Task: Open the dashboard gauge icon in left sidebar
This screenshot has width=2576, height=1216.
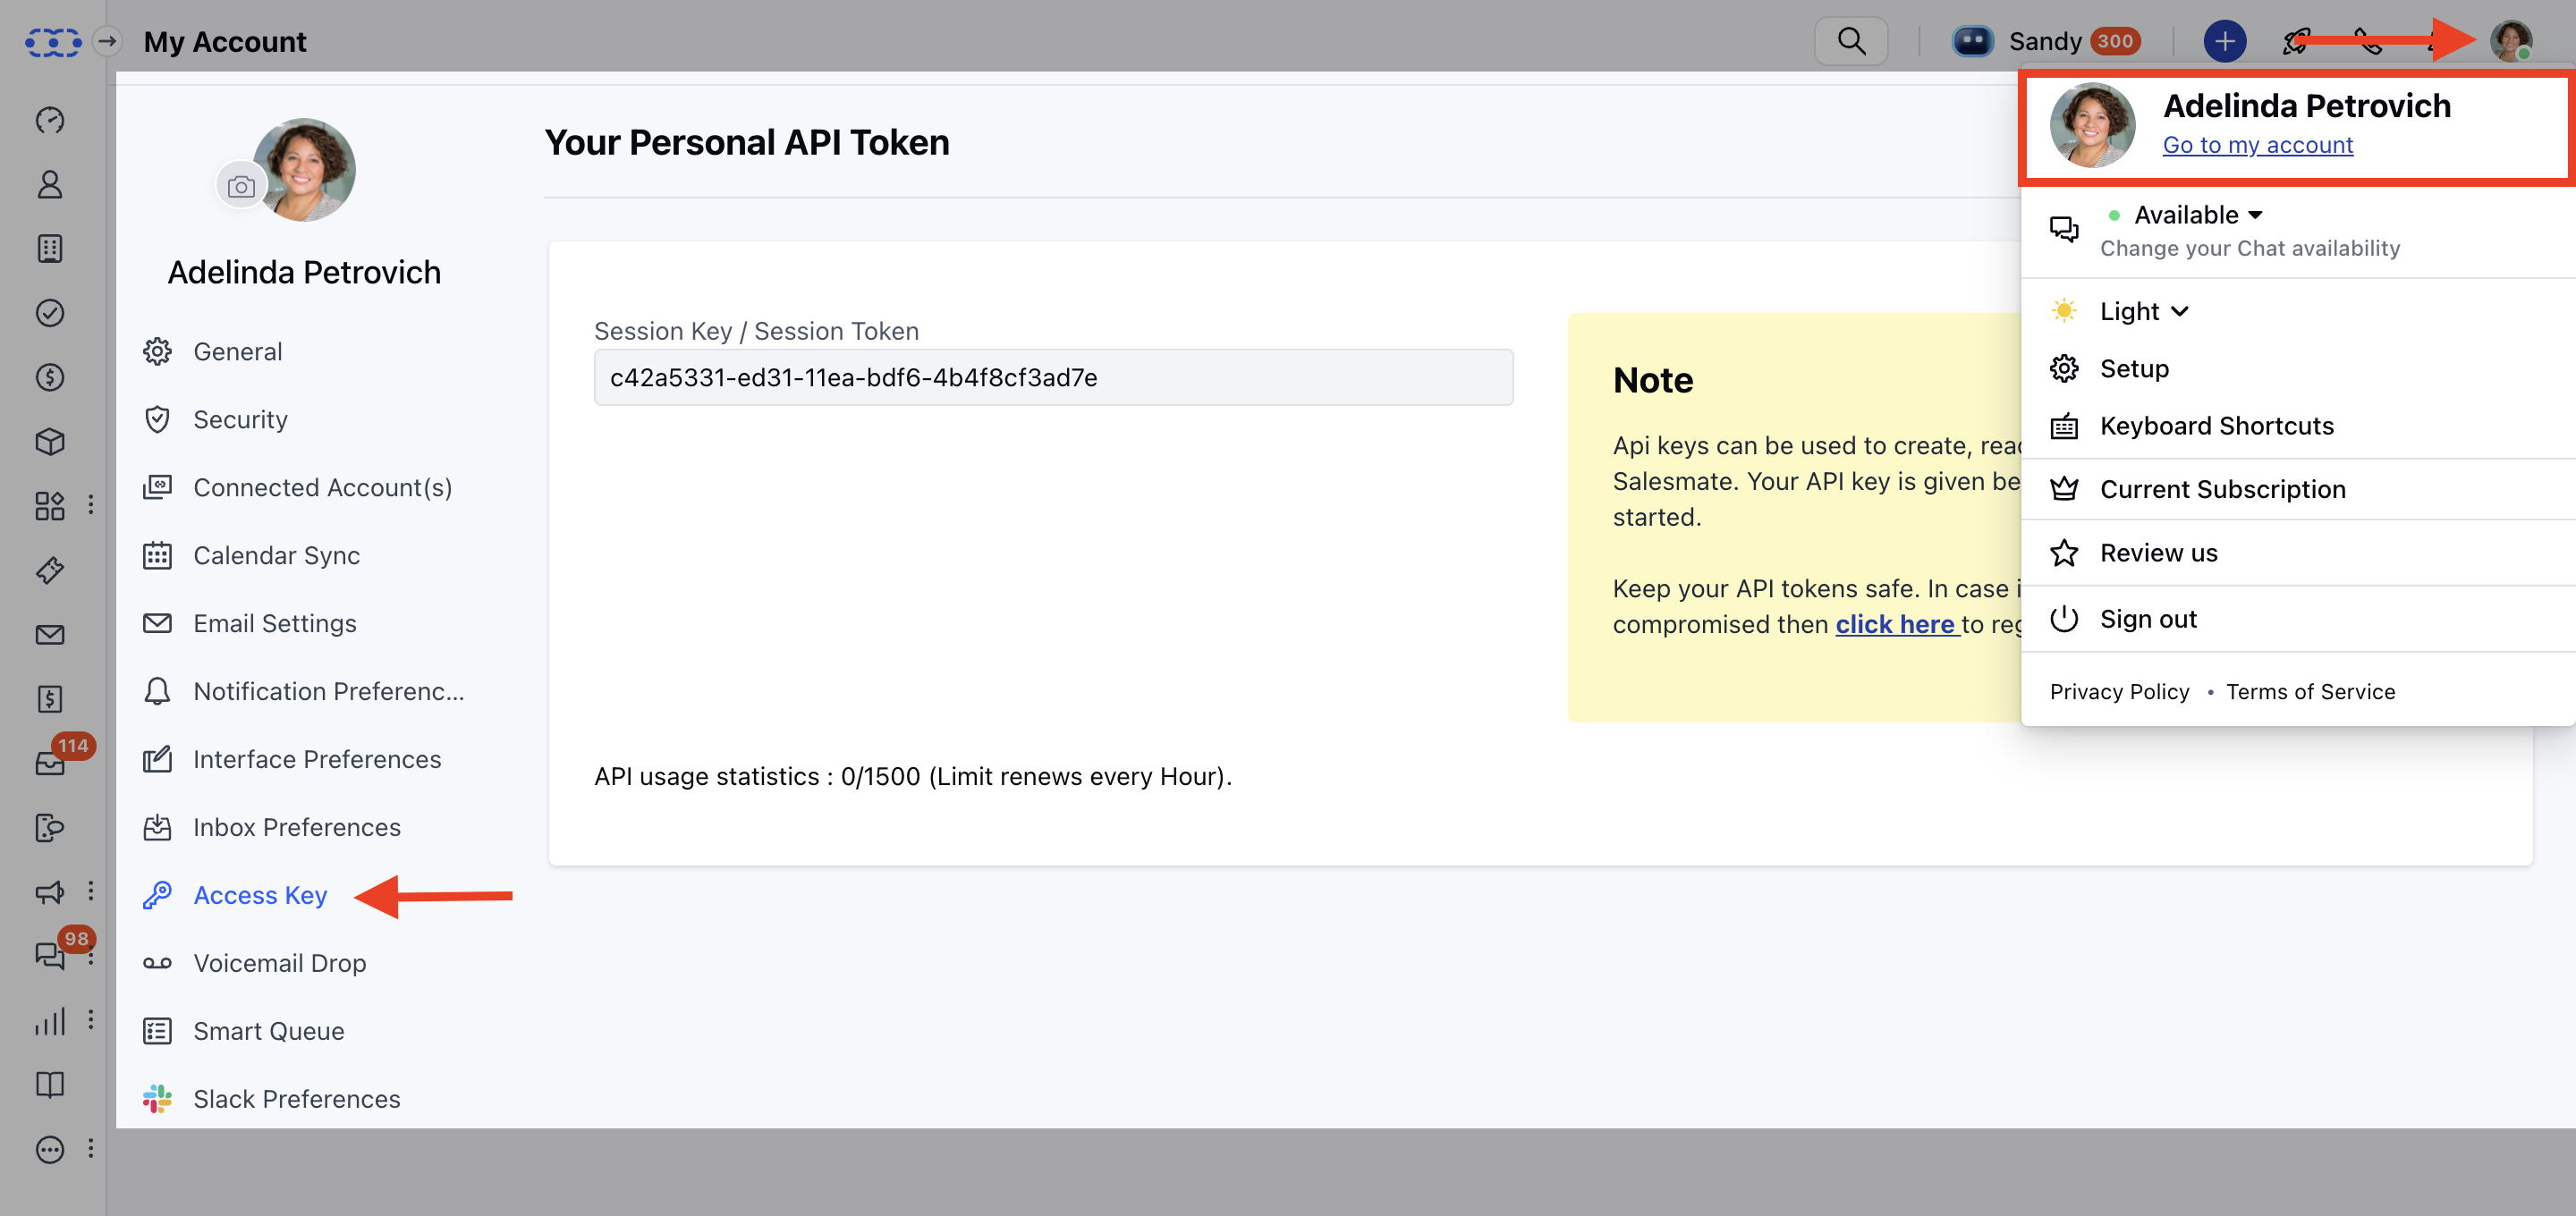Action: pyautogui.click(x=50, y=120)
